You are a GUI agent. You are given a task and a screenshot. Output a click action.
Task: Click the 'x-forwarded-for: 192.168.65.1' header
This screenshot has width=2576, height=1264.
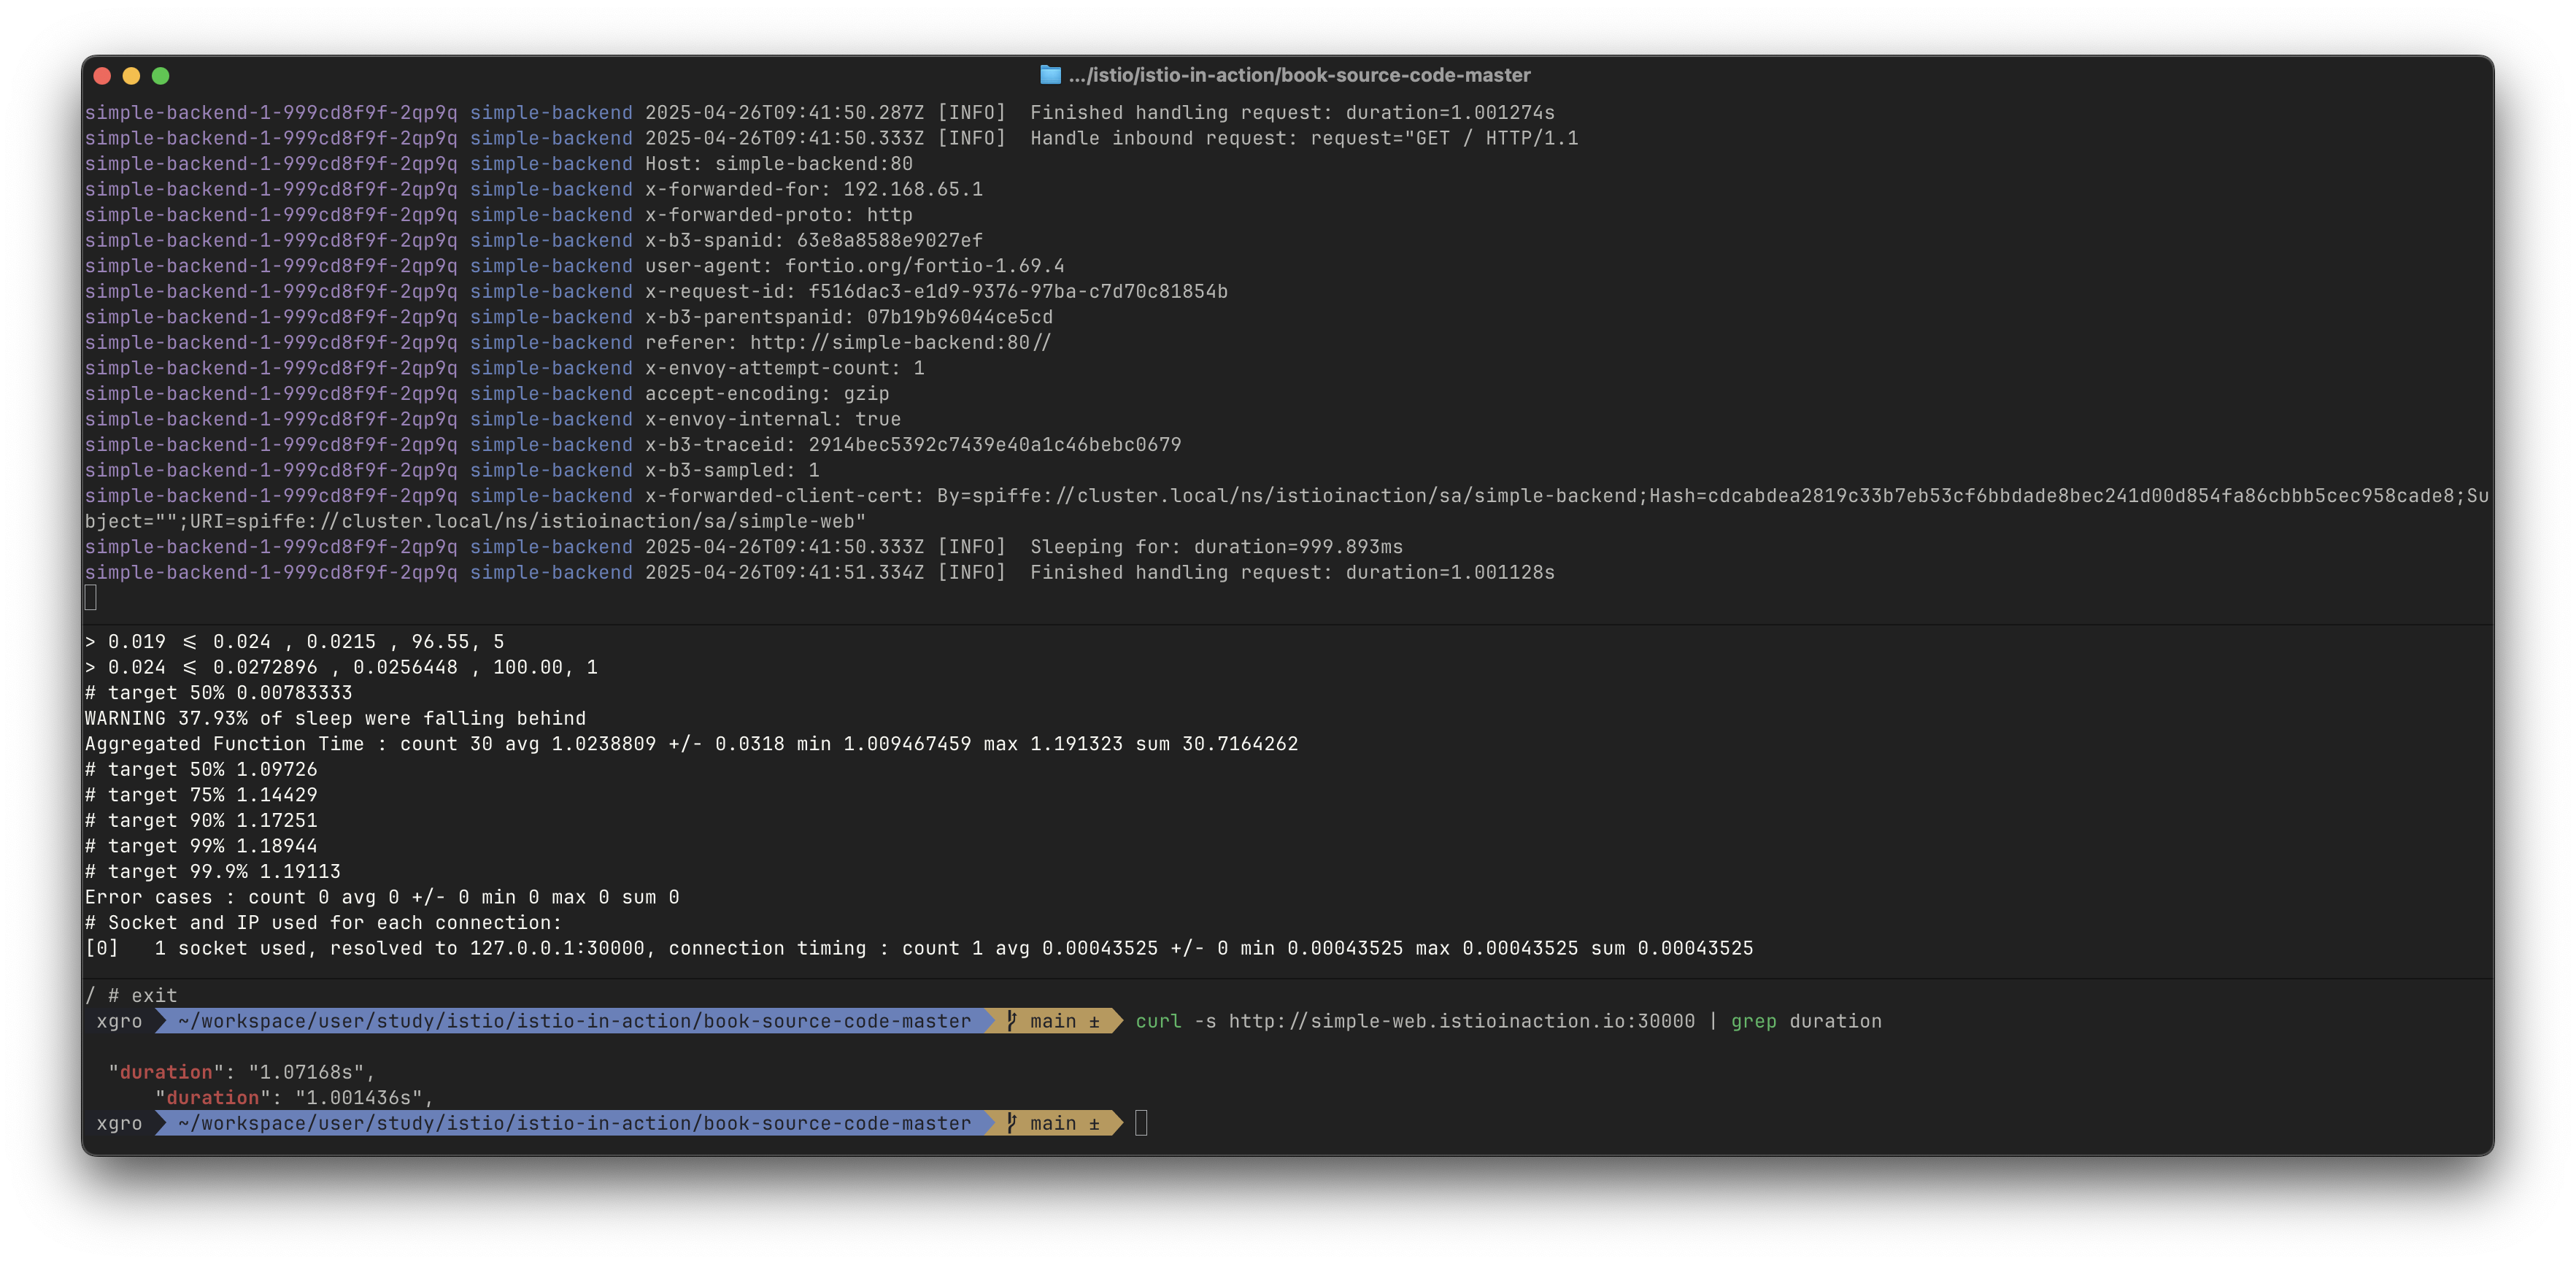tap(814, 189)
